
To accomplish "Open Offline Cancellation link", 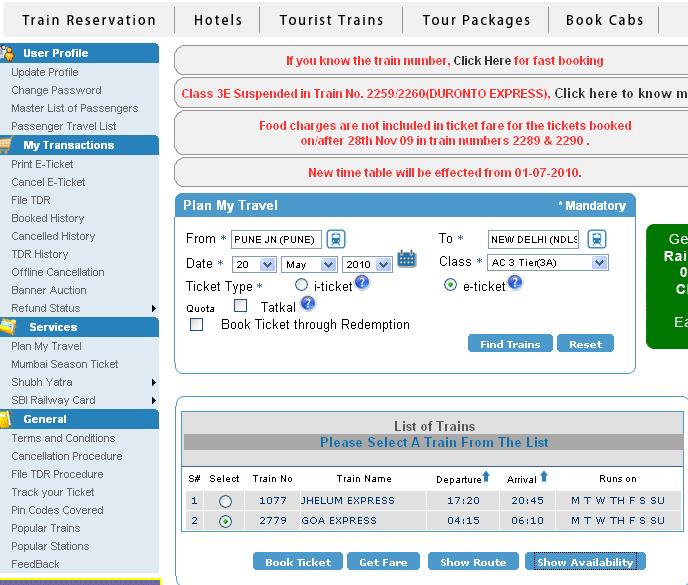I will pyautogui.click(x=58, y=272).
